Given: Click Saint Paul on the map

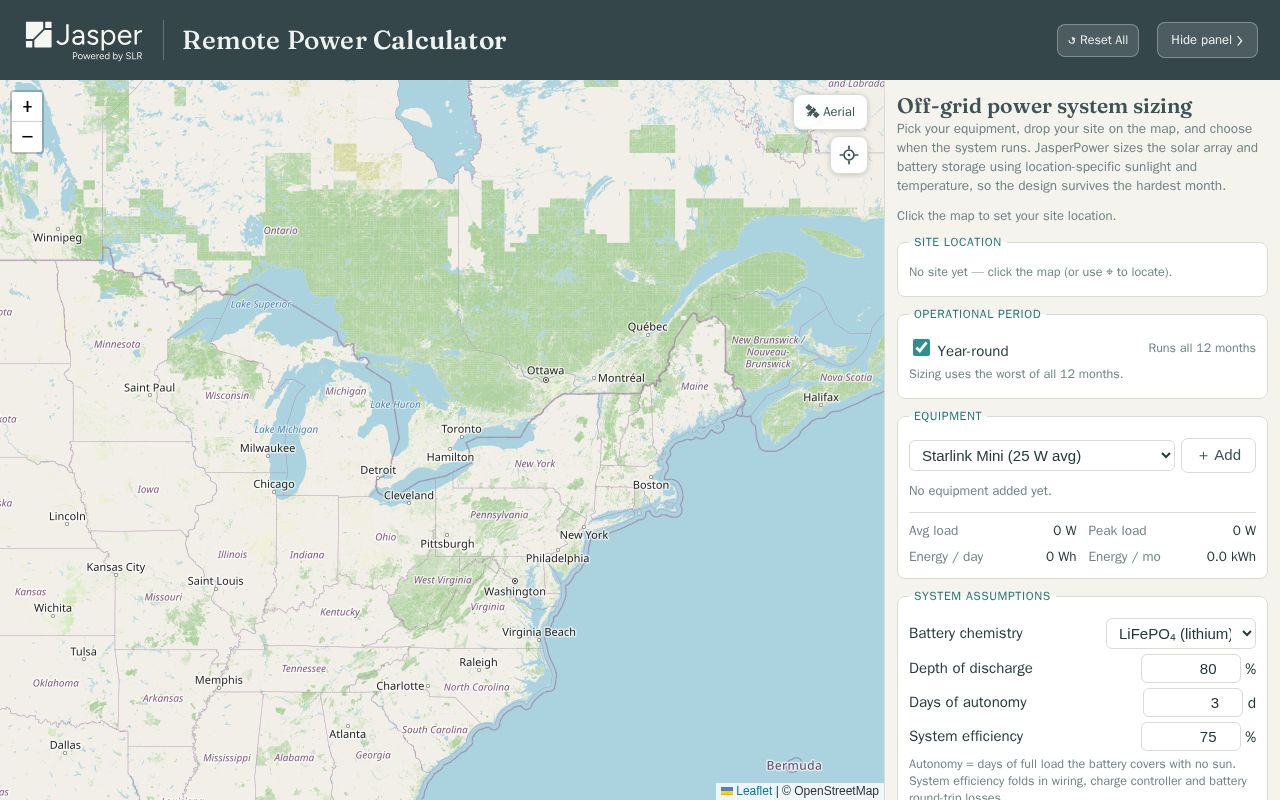Looking at the screenshot, I should point(150,388).
